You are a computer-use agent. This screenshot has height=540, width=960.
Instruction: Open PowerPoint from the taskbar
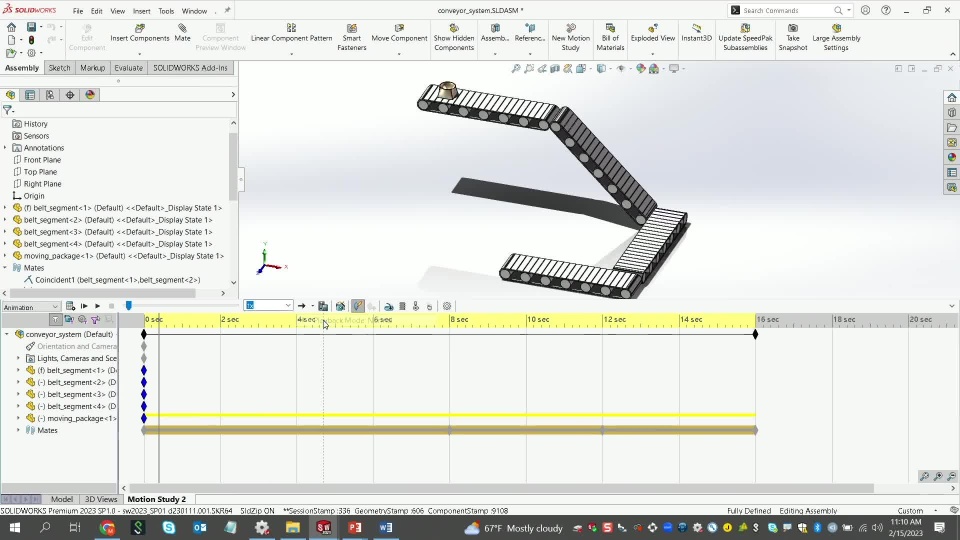354,527
